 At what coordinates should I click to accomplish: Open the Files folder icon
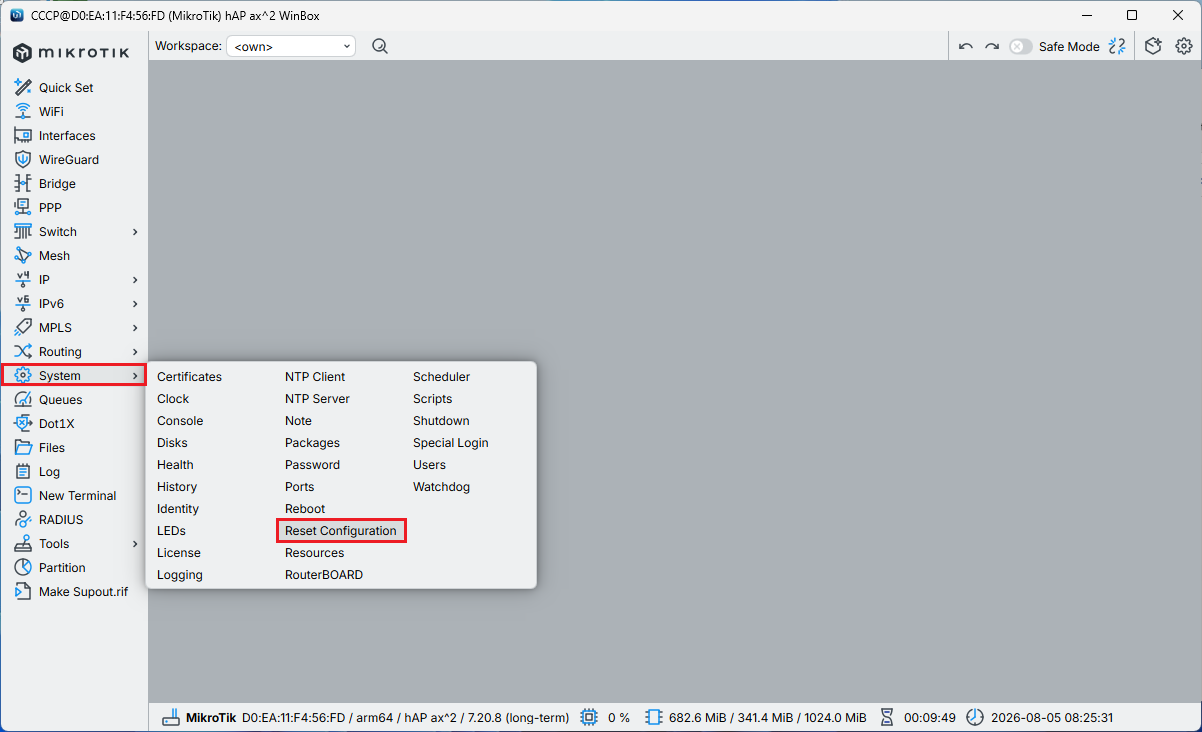click(x=23, y=448)
